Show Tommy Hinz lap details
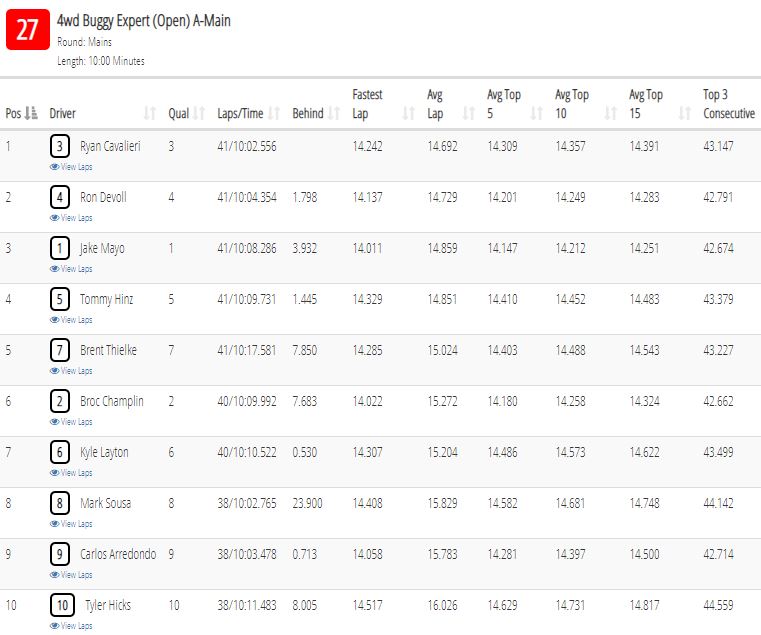This screenshot has height=635, width=761. (x=71, y=319)
